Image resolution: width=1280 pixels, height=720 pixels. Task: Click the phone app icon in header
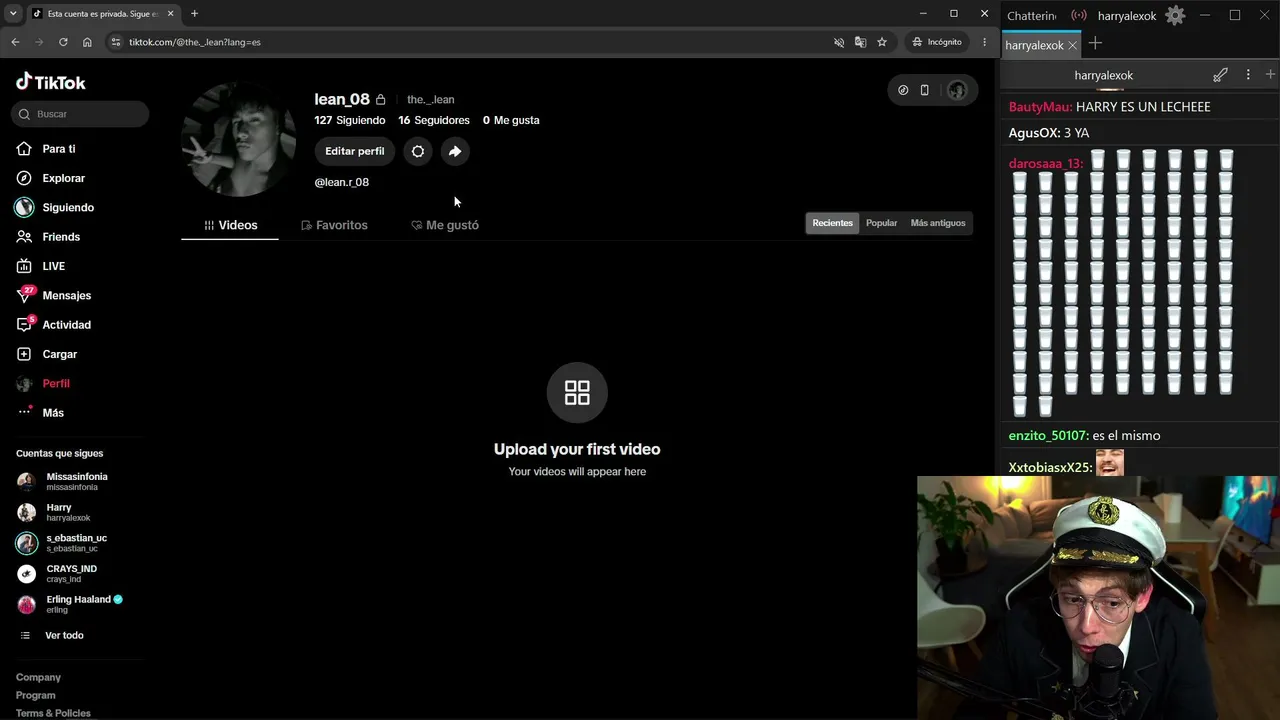point(924,90)
